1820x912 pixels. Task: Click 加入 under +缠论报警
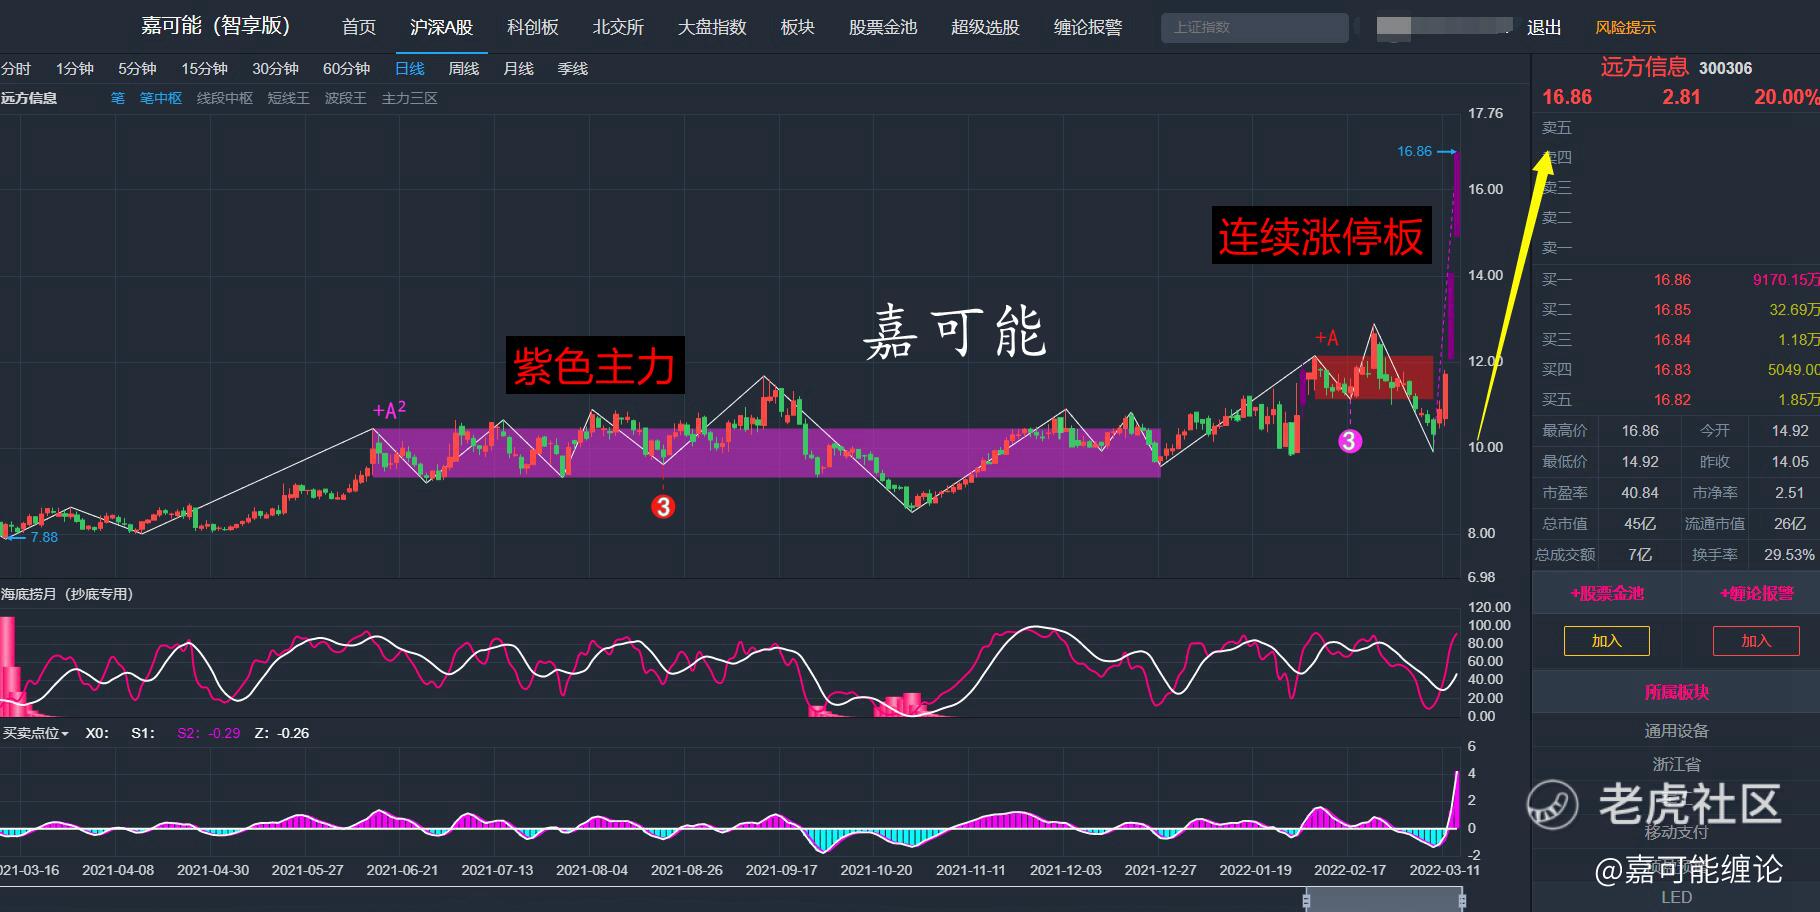click(x=1756, y=641)
